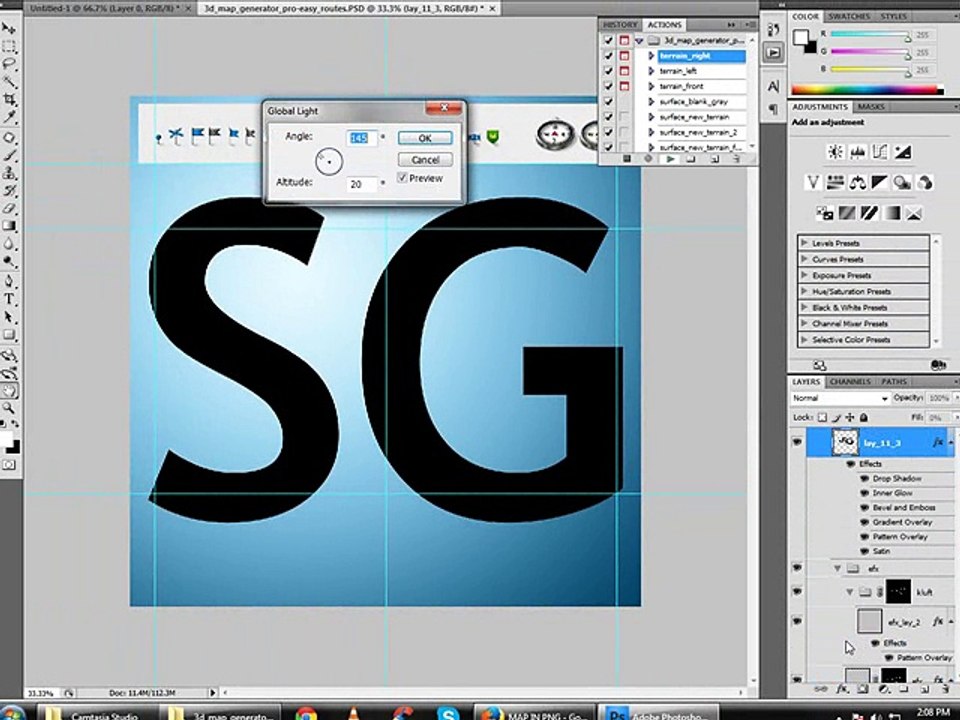Confirm Global Light with OK
Screen dimensions: 960x720
coord(424,138)
